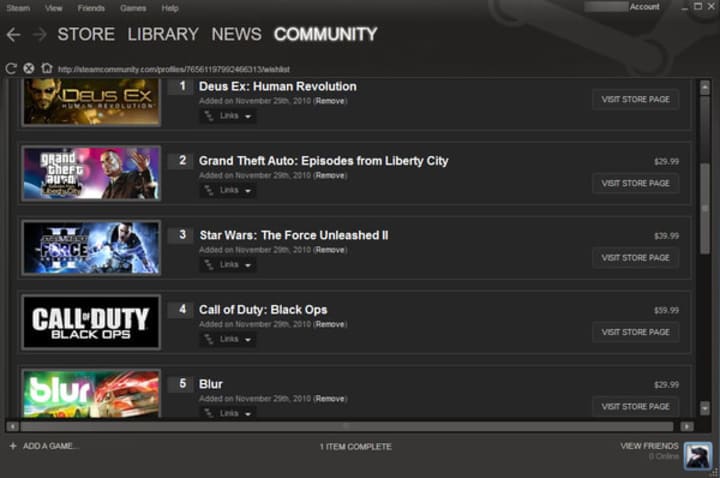The image size is (720, 478).
Task: Visit store page for Star Wars
Action: [x=636, y=258]
